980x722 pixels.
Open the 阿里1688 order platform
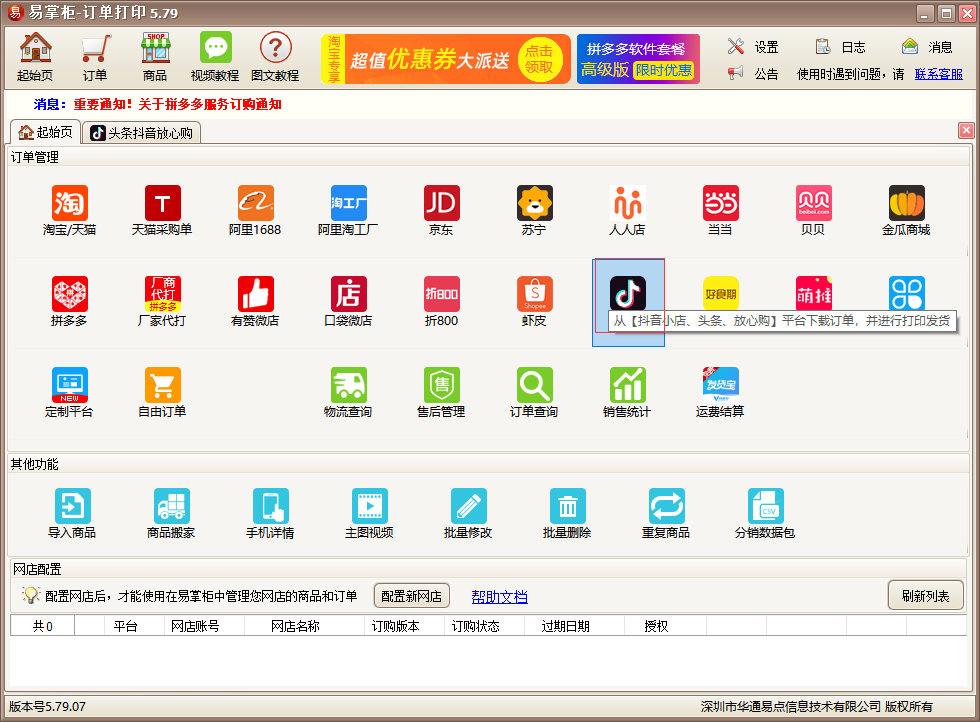[255, 211]
